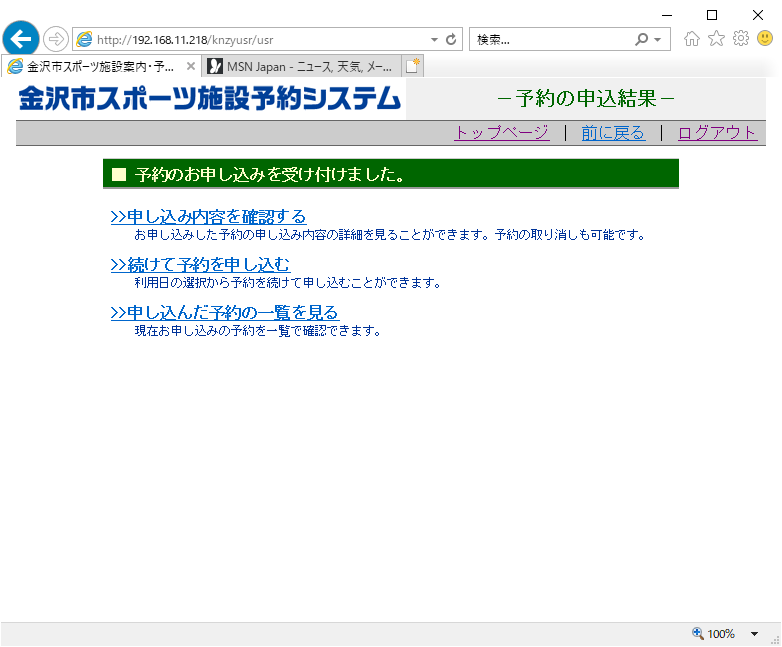Click the ログアウト link

[x=717, y=133]
